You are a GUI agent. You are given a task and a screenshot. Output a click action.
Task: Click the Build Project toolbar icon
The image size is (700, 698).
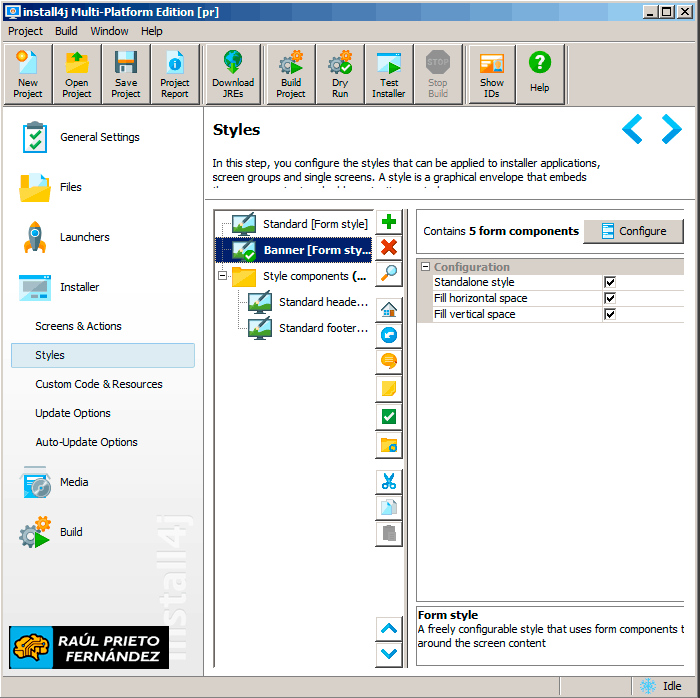(x=290, y=74)
